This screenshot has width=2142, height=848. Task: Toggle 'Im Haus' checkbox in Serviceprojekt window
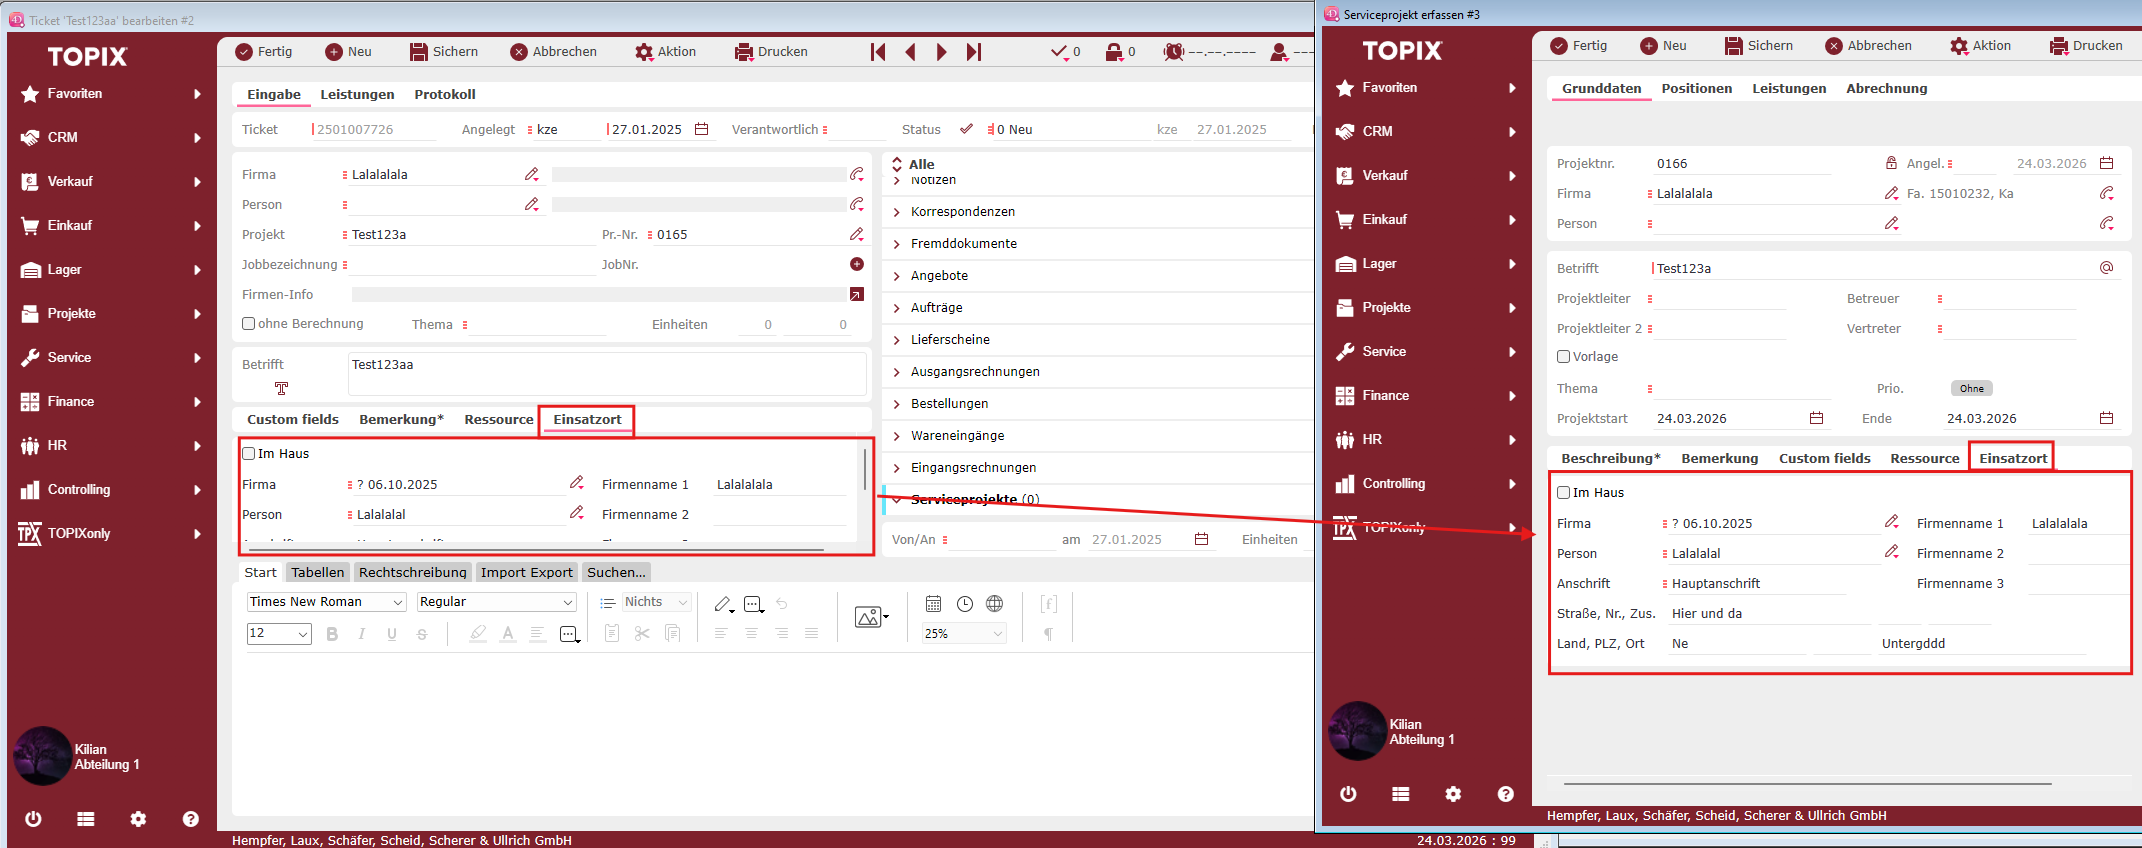click(1564, 492)
